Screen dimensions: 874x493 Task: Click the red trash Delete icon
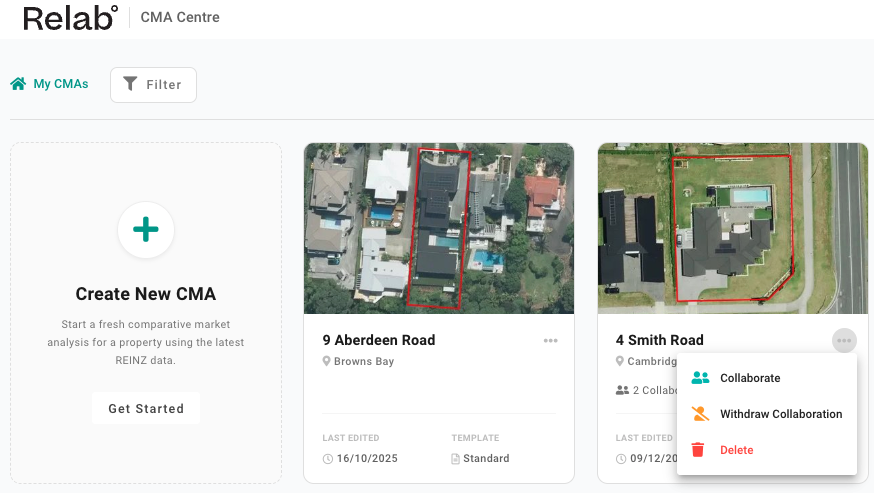(x=698, y=450)
